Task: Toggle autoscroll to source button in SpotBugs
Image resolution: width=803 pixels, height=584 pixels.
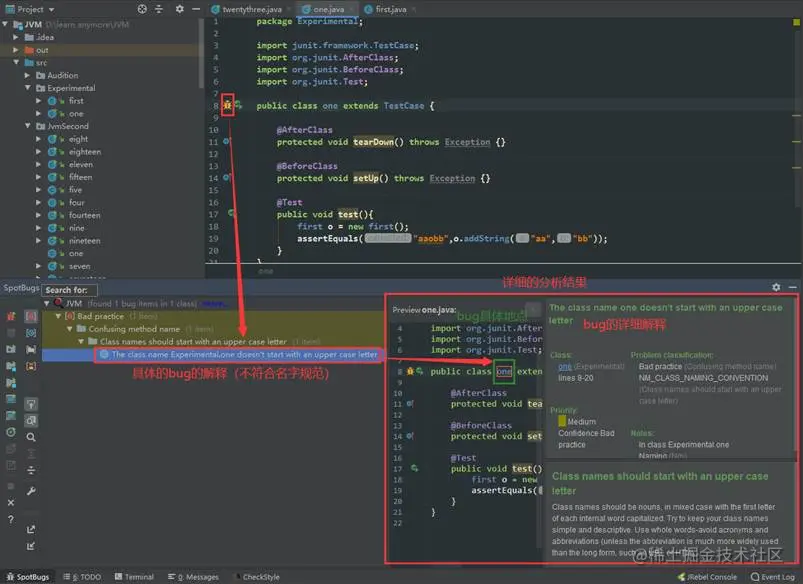Action: point(31,404)
